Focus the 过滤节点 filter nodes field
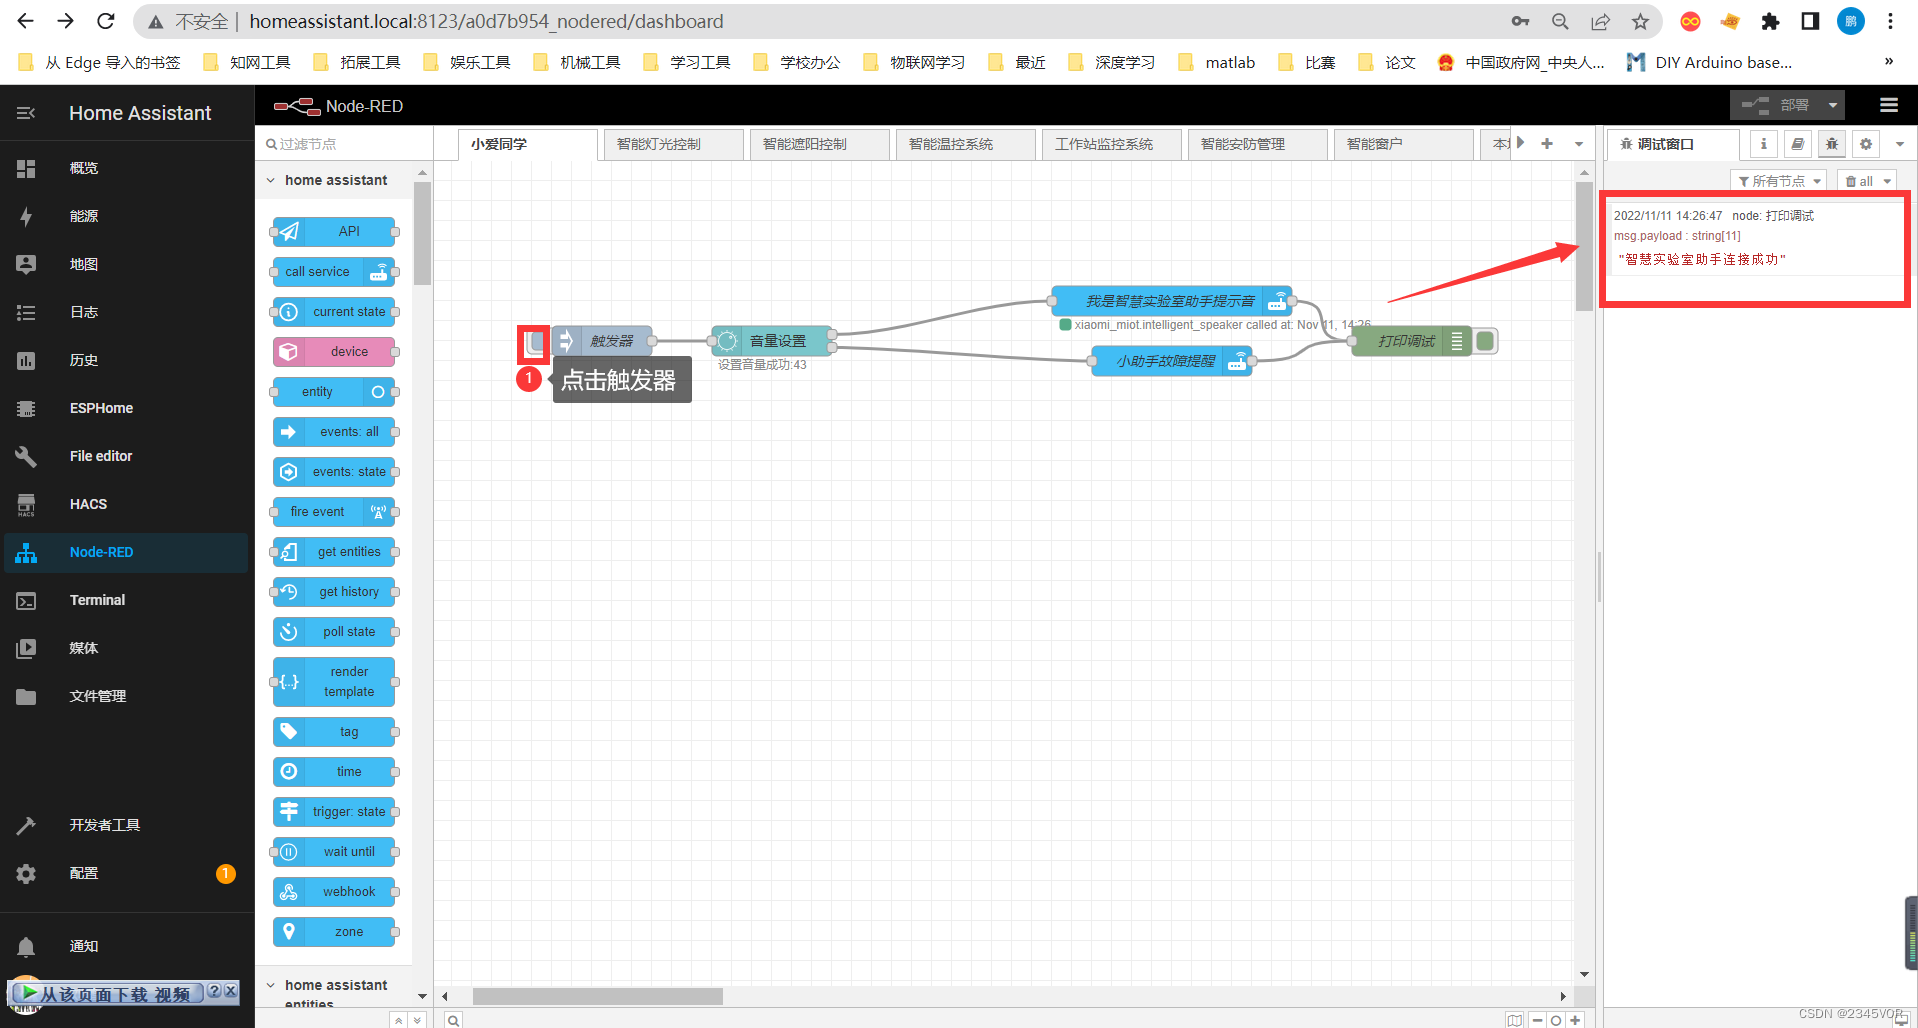The image size is (1918, 1028). [344, 144]
